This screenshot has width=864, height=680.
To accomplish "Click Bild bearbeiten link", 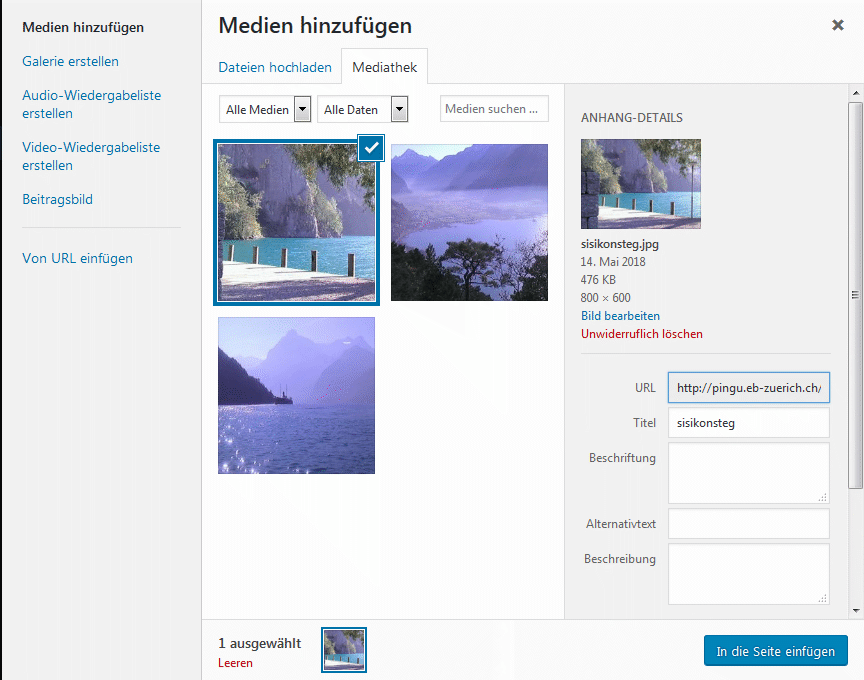I will 620,316.
